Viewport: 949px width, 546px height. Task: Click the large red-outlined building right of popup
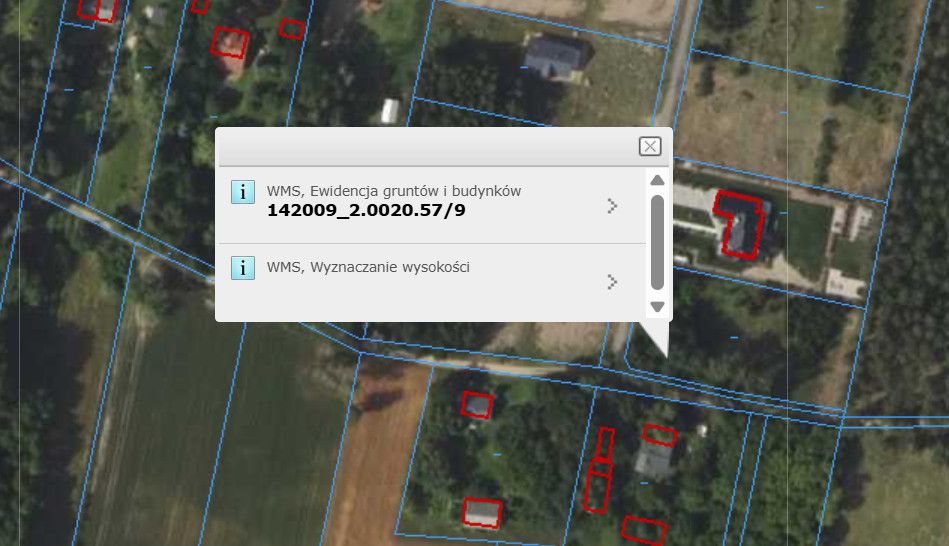pyautogui.click(x=740, y=225)
